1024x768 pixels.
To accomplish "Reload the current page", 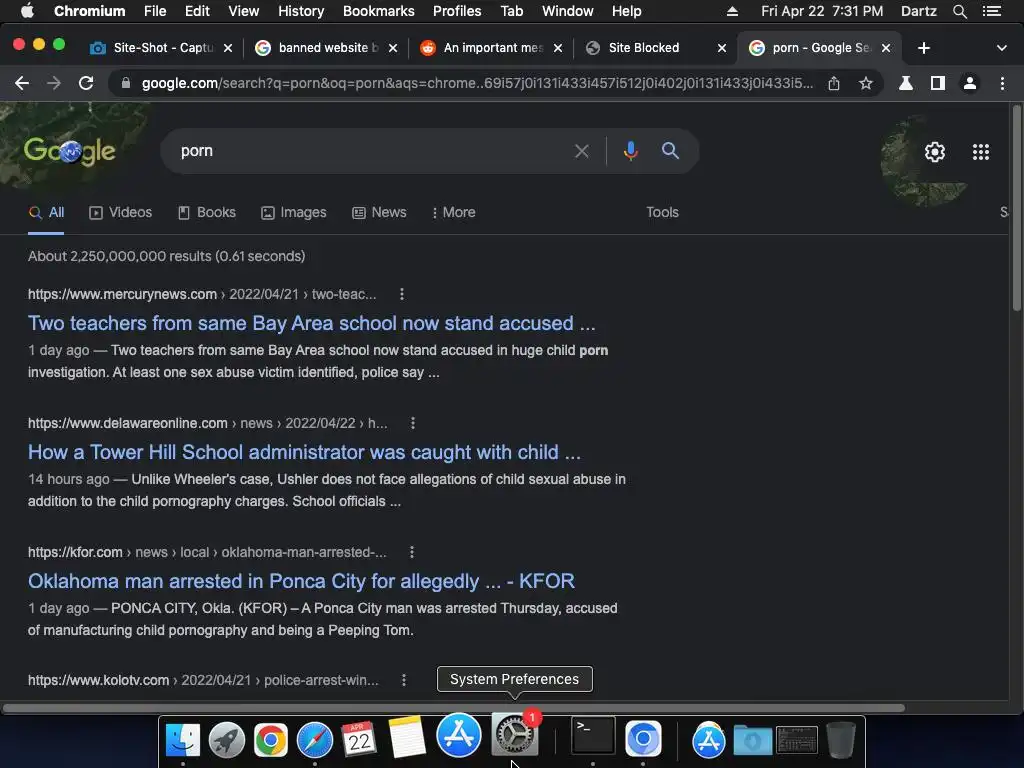I will pos(86,84).
